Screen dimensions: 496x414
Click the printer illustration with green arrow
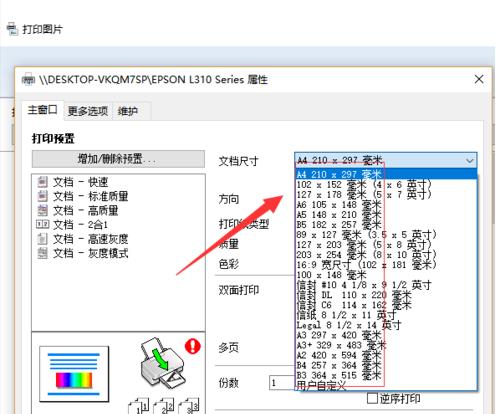[162, 363]
